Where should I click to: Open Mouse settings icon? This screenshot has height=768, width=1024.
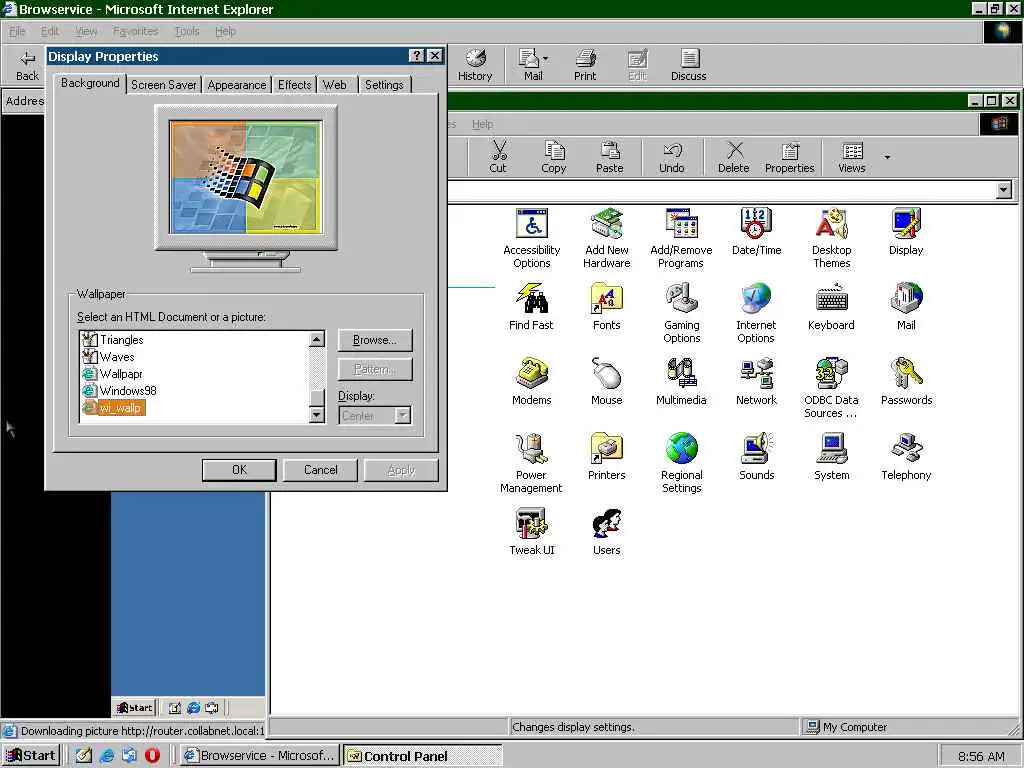pyautogui.click(x=607, y=381)
